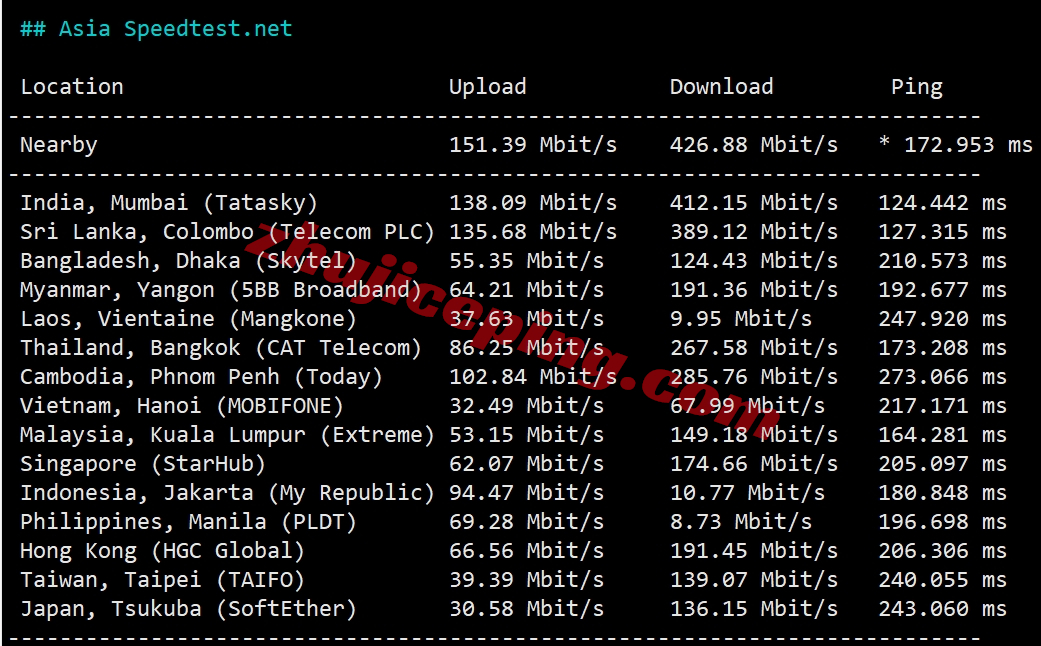This screenshot has height=646, width=1041.
Task: Select 'Bangladesh, Dhaka (Skytel)' location text
Action: tap(188, 261)
